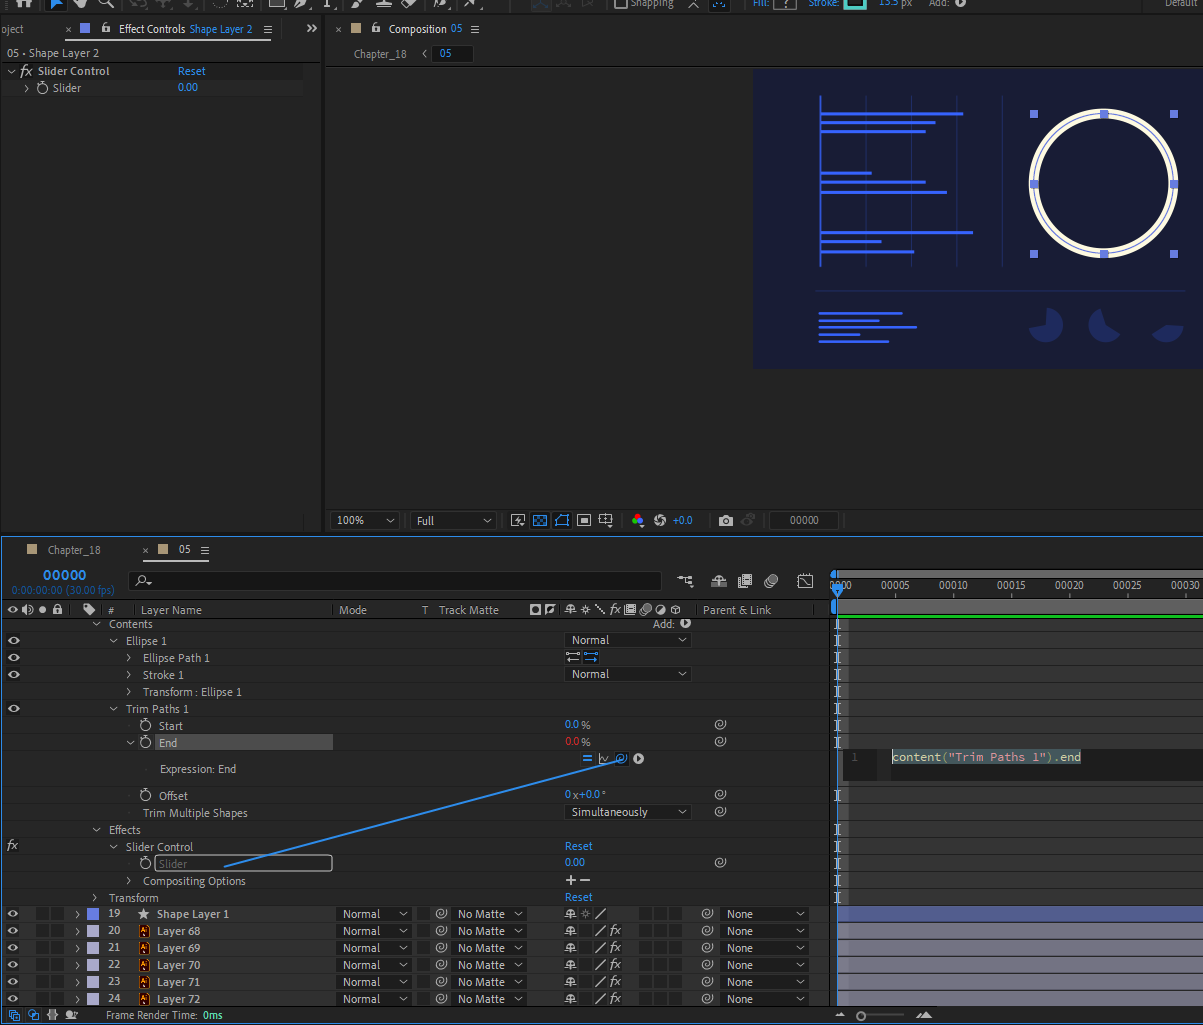Open the 100% magnification dropdown
Screen dimensions: 1203x1025
pos(367,521)
